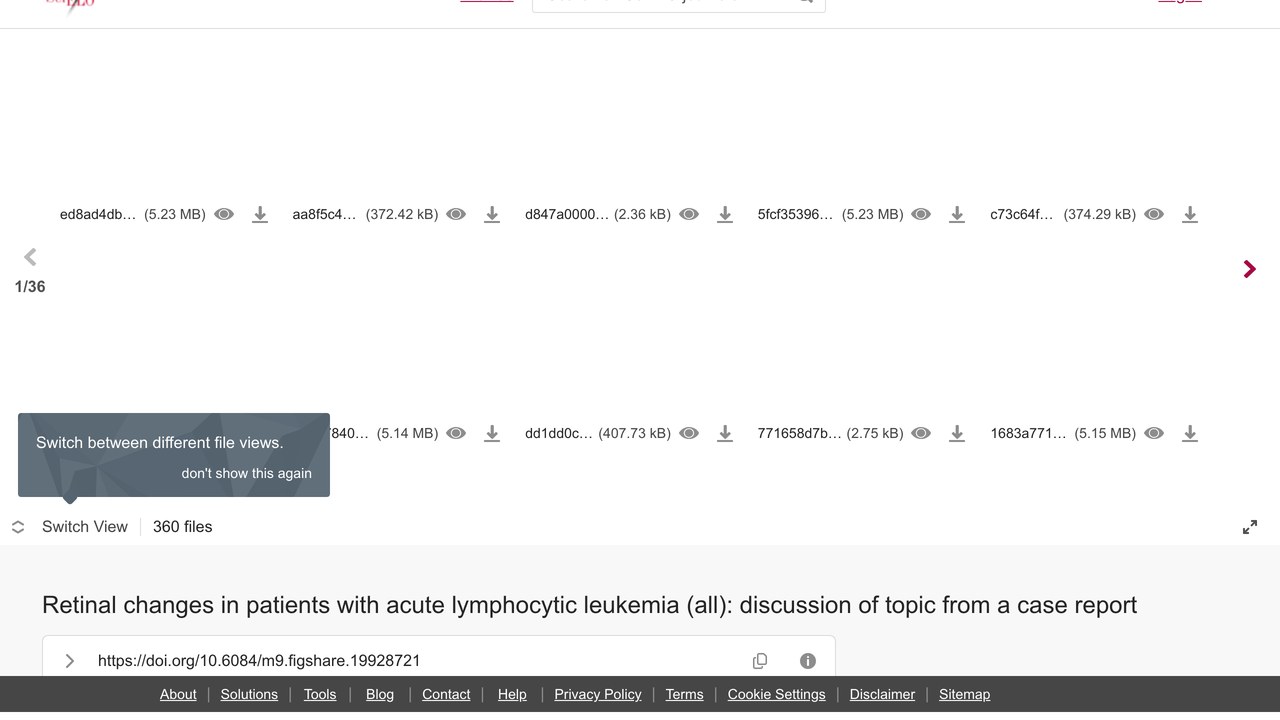
Task: Switch between file views
Action: point(70,527)
